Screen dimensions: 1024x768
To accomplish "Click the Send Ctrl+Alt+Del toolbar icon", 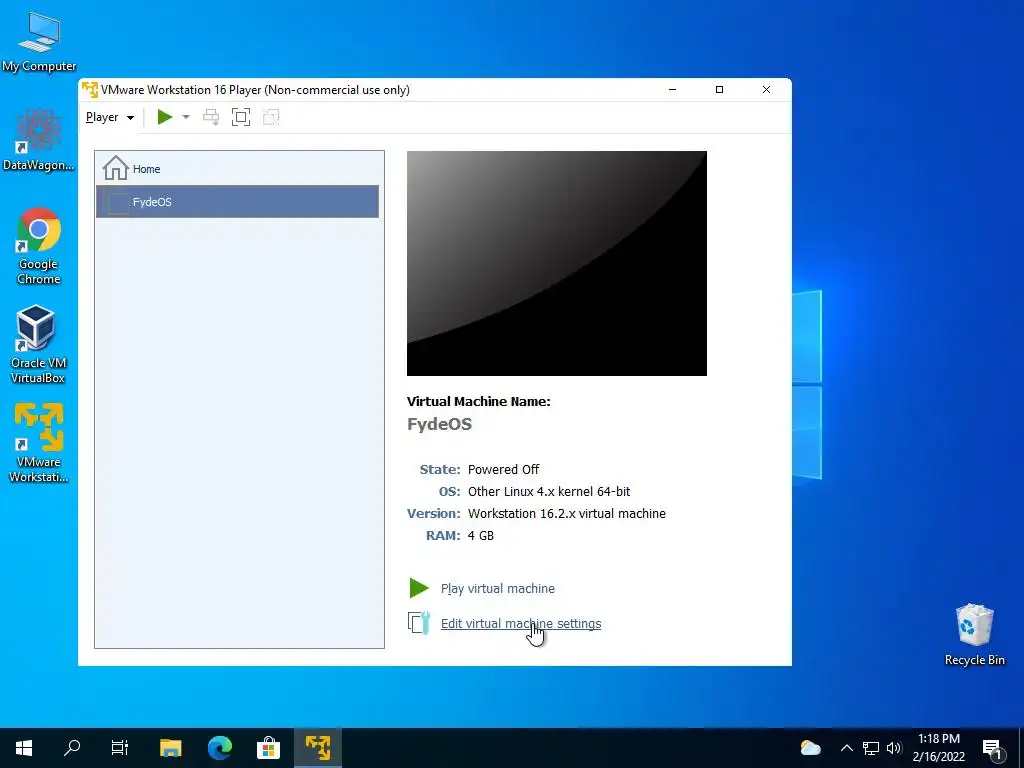I will pyautogui.click(x=211, y=118).
